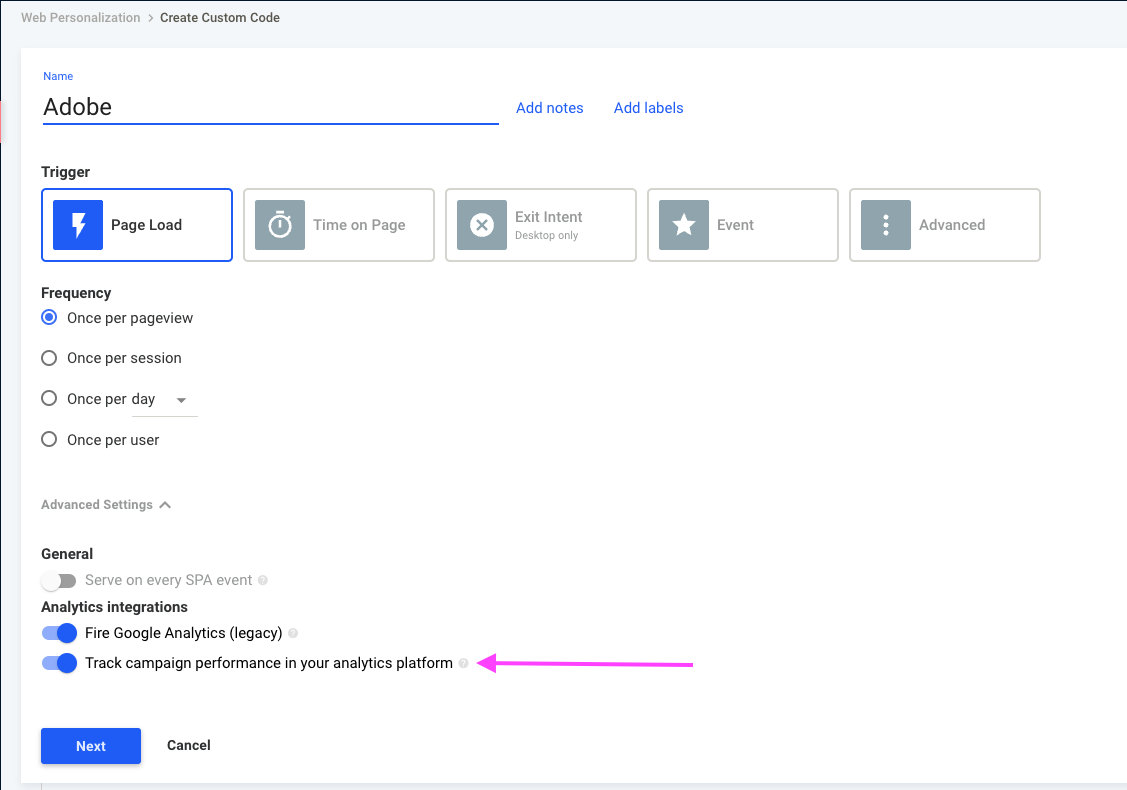Toggle Fire Google Analytics (legacy) switch

pos(59,633)
